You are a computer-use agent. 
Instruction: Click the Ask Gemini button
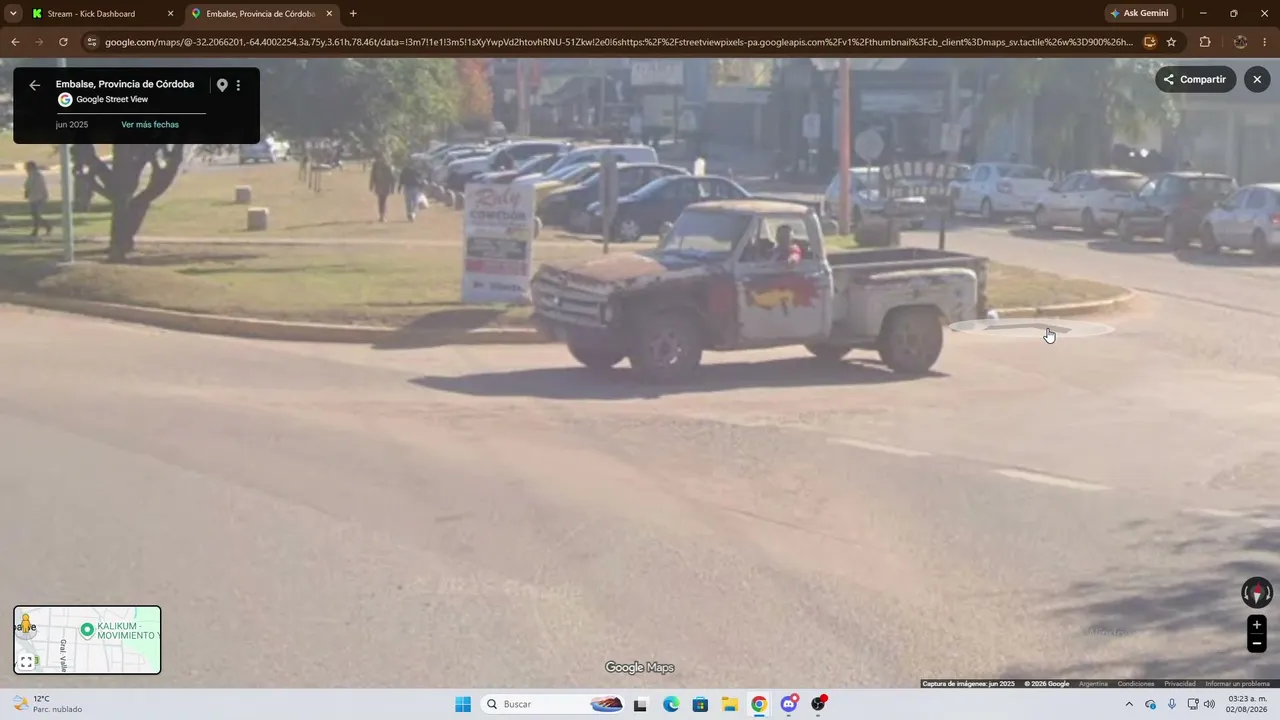(1139, 14)
